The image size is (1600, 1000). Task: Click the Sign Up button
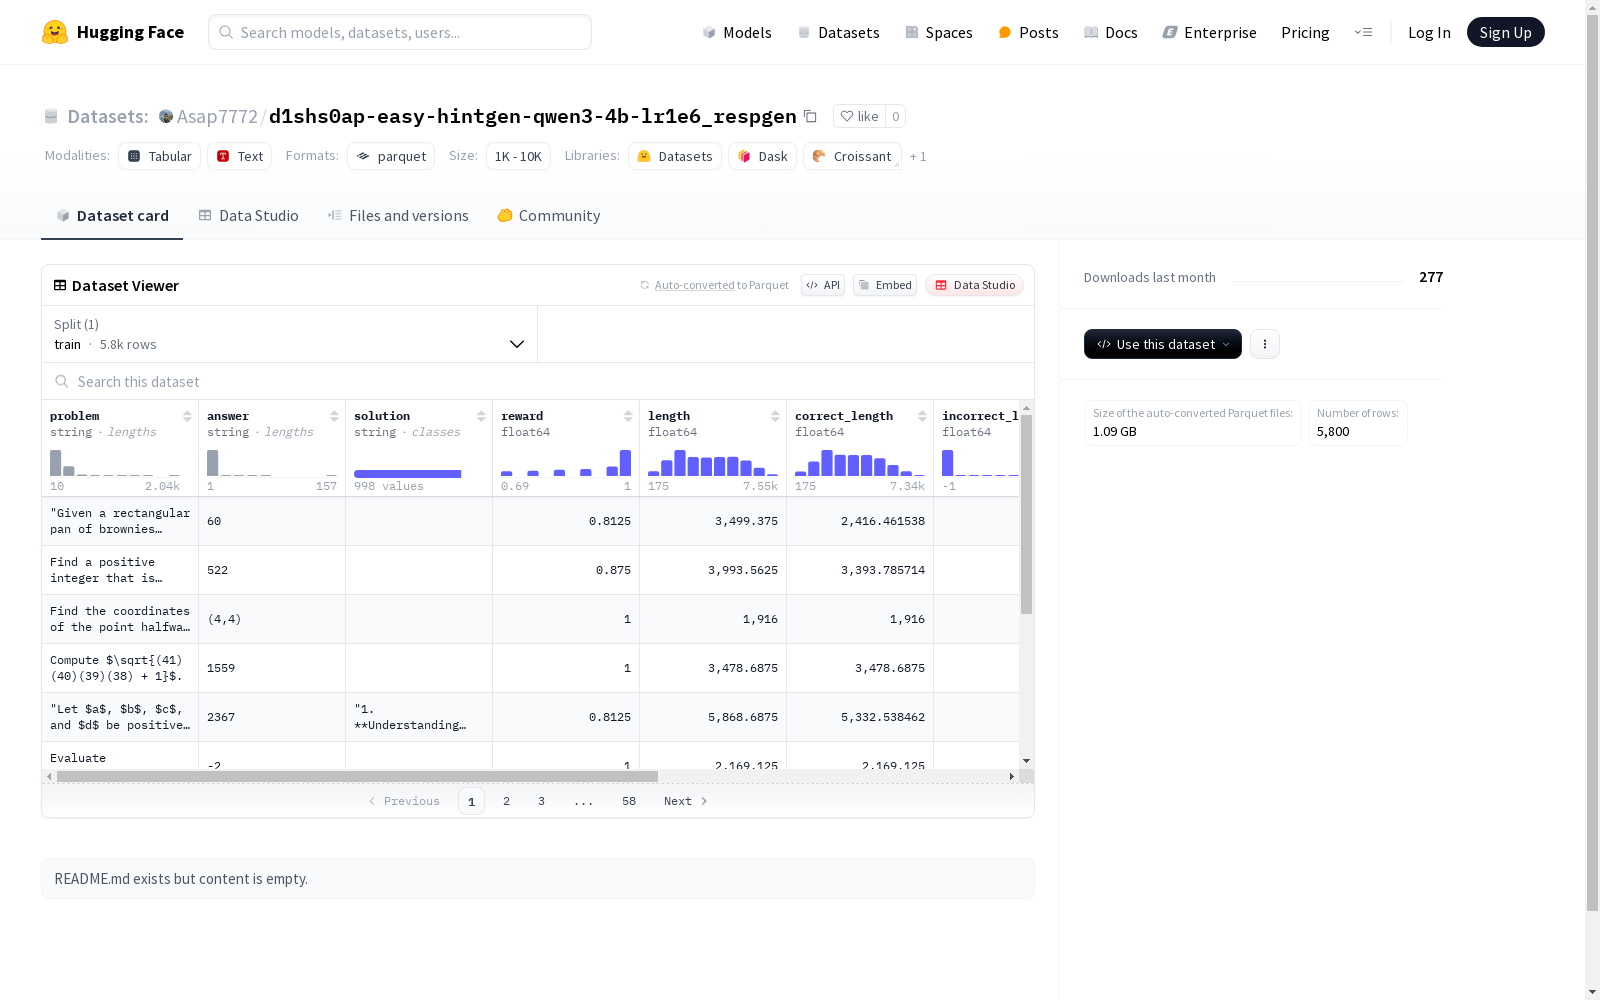pos(1505,32)
